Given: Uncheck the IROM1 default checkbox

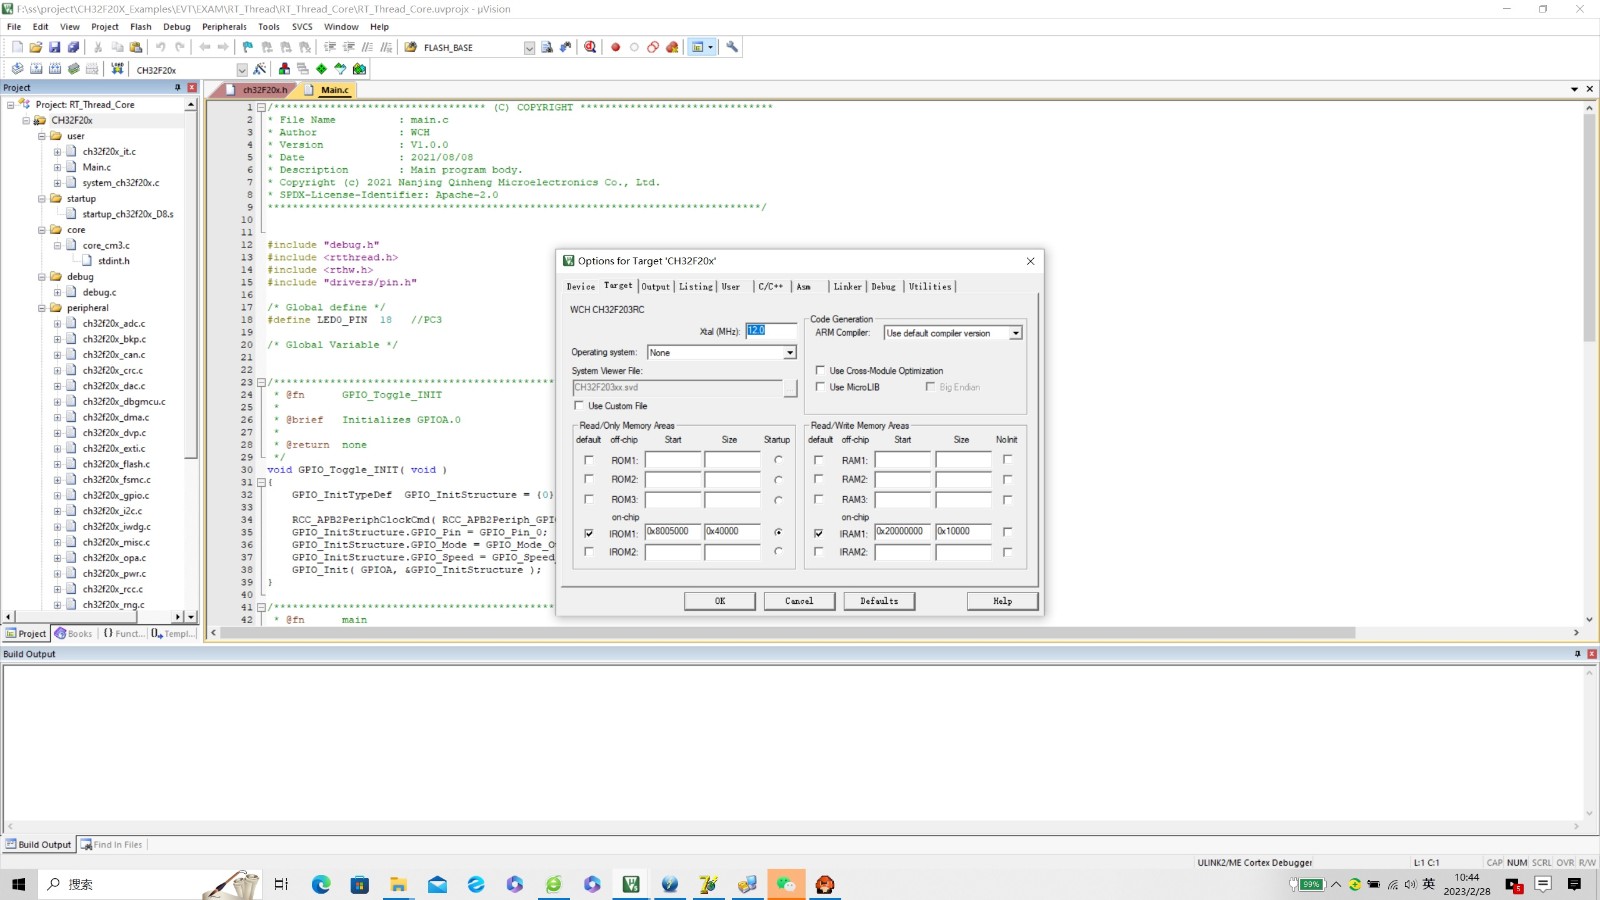Looking at the screenshot, I should coord(589,534).
